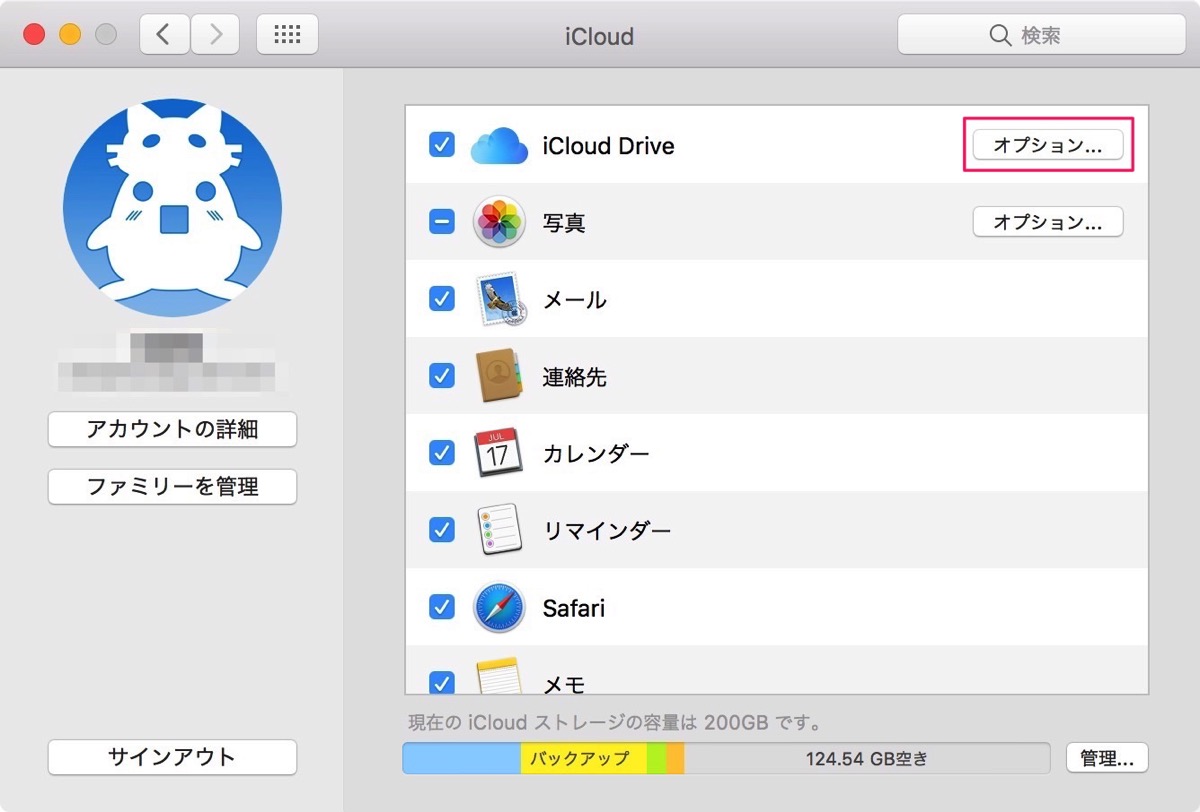Focus the 検索 search field

tap(1041, 35)
